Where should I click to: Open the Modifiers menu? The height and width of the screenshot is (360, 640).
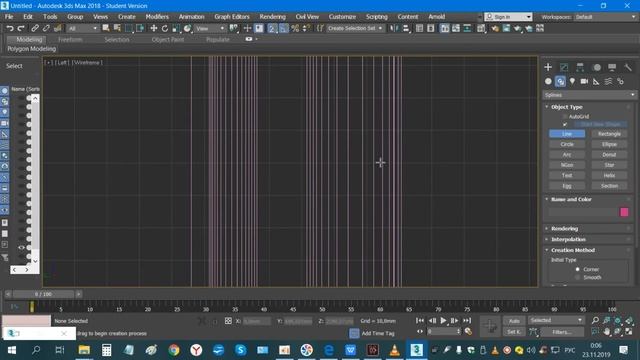(x=157, y=17)
